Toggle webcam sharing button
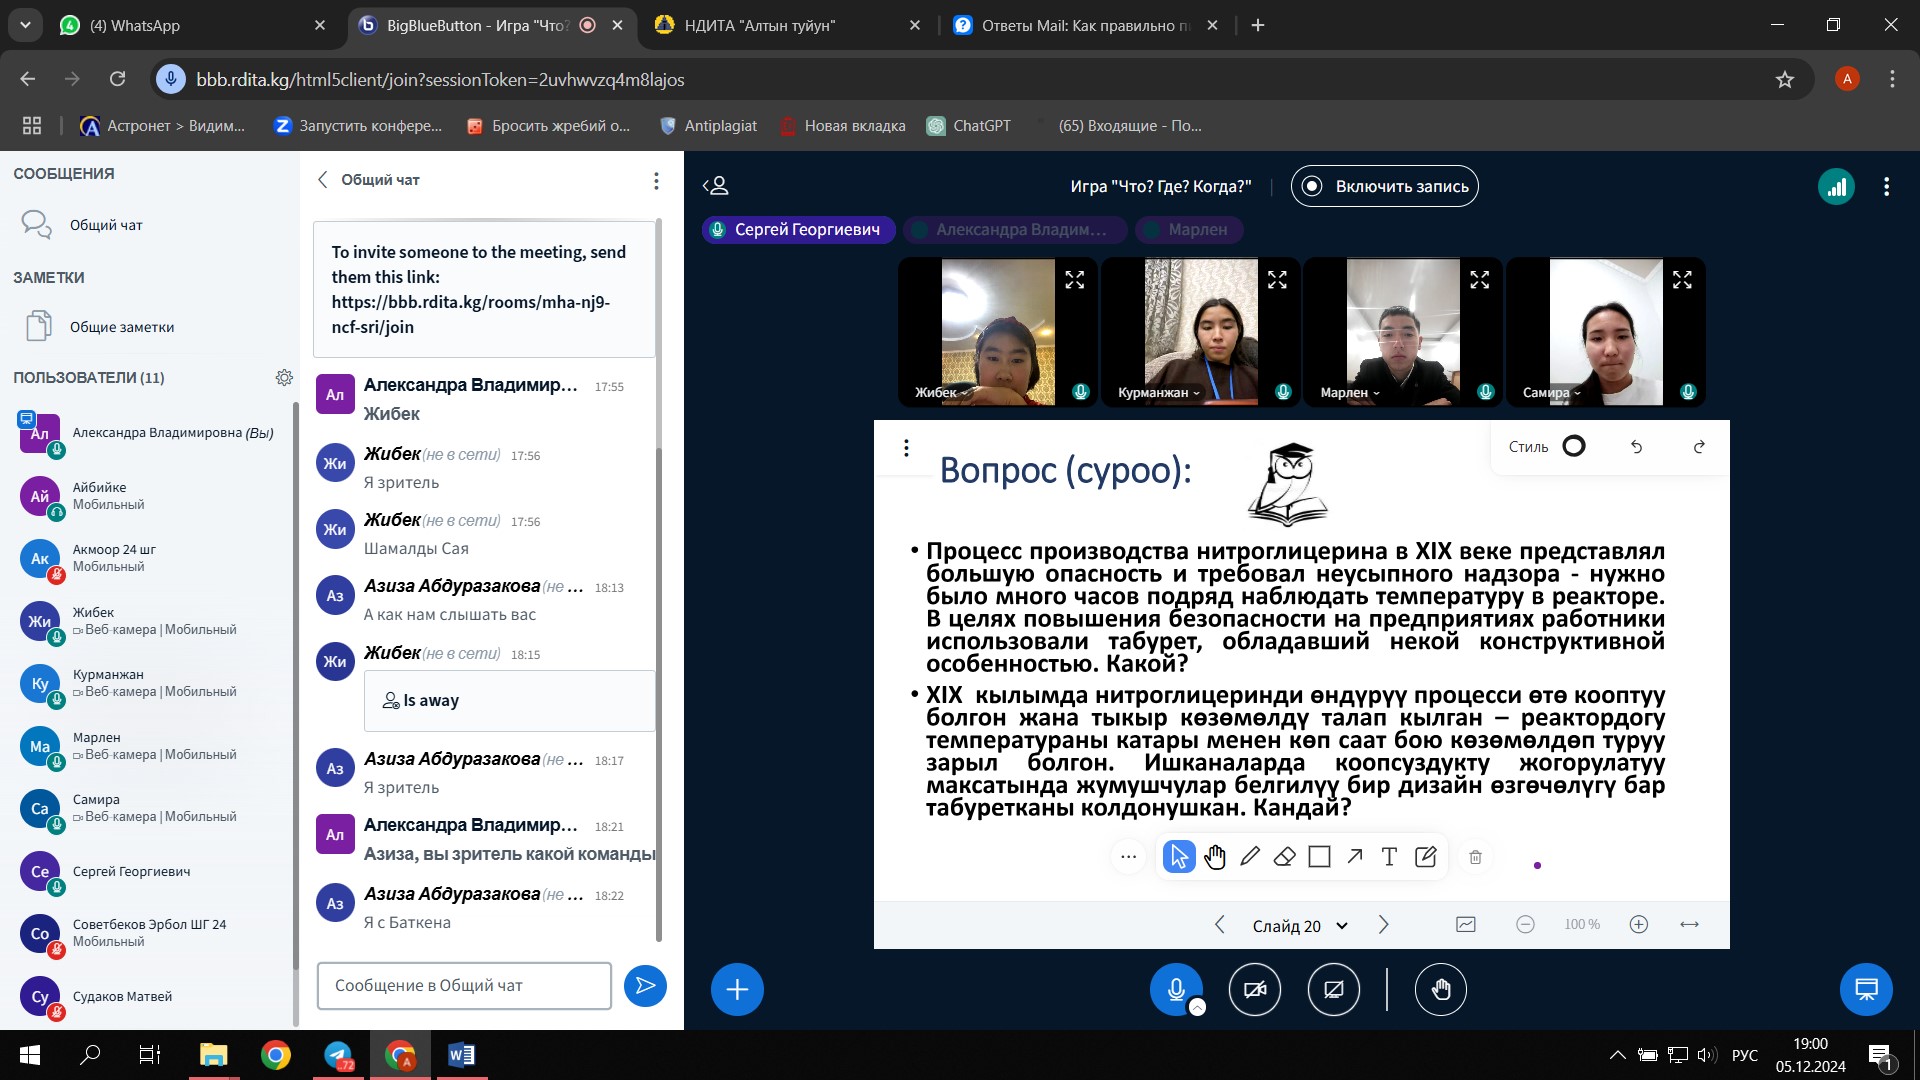 pos(1254,990)
